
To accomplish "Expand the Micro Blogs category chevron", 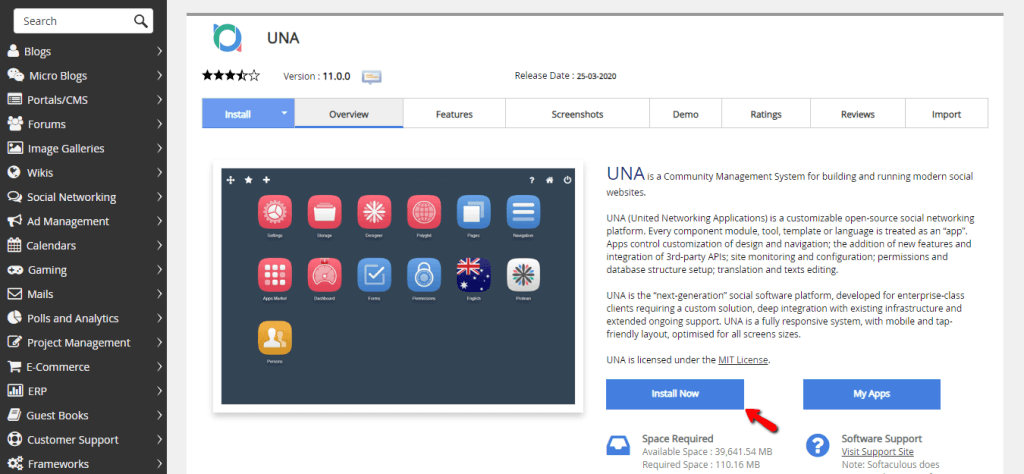I will [159, 75].
